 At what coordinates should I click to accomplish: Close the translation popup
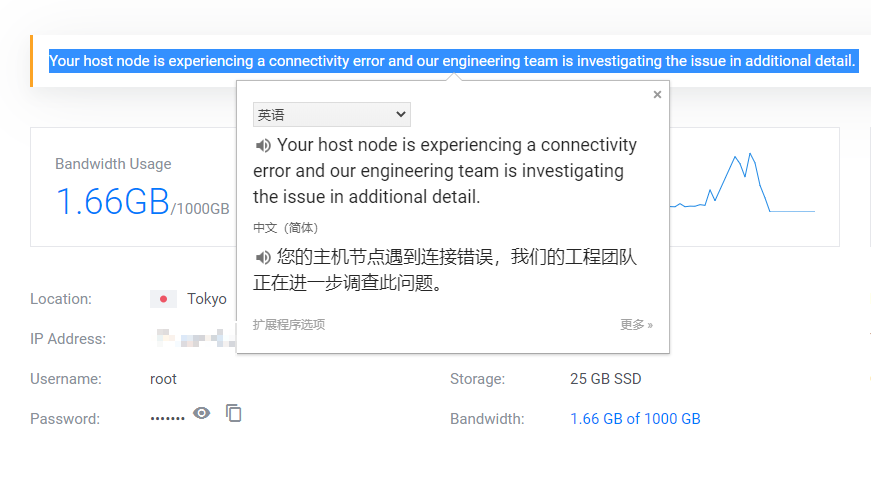[x=657, y=95]
